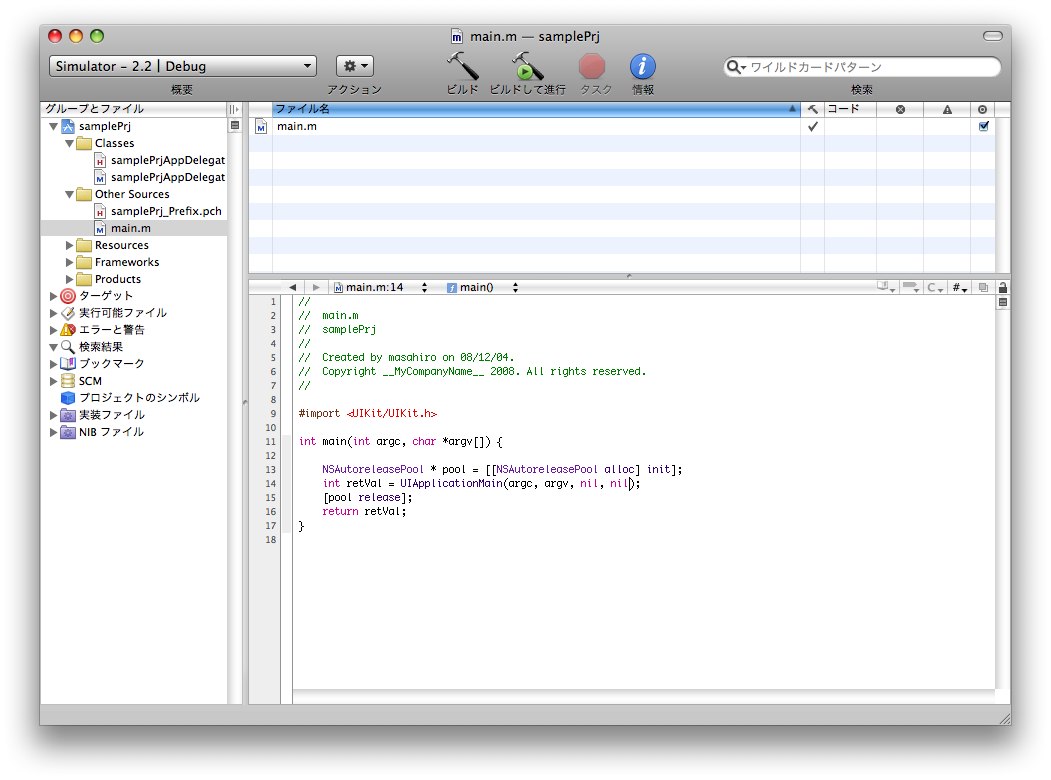Click the red Tasks stop icon
1051x780 pixels.
tap(592, 67)
